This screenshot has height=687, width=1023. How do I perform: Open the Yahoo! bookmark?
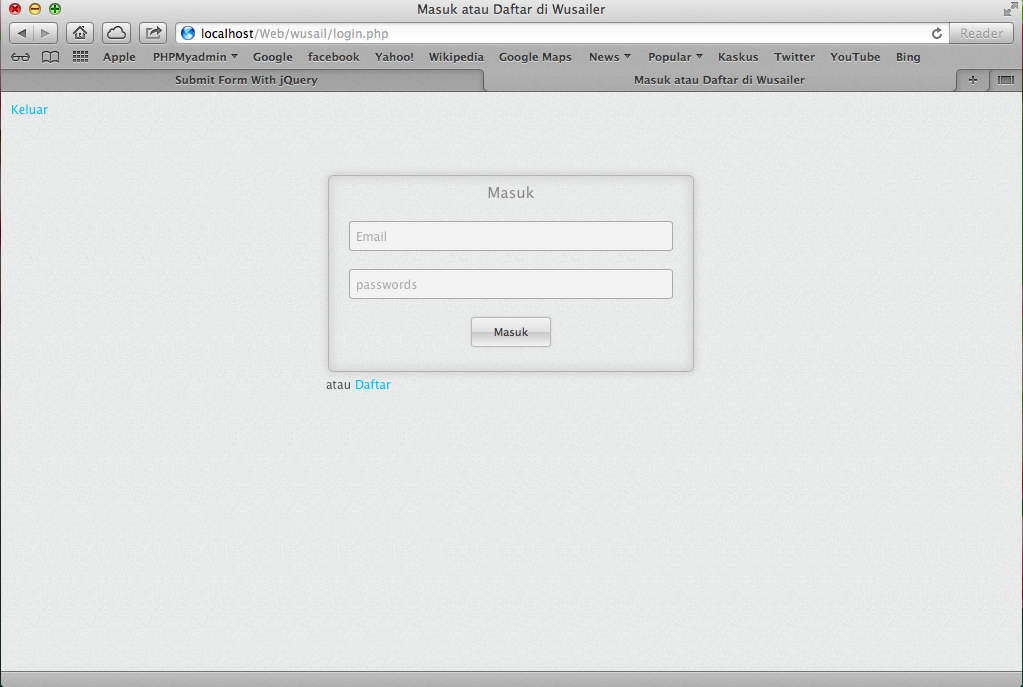(394, 57)
